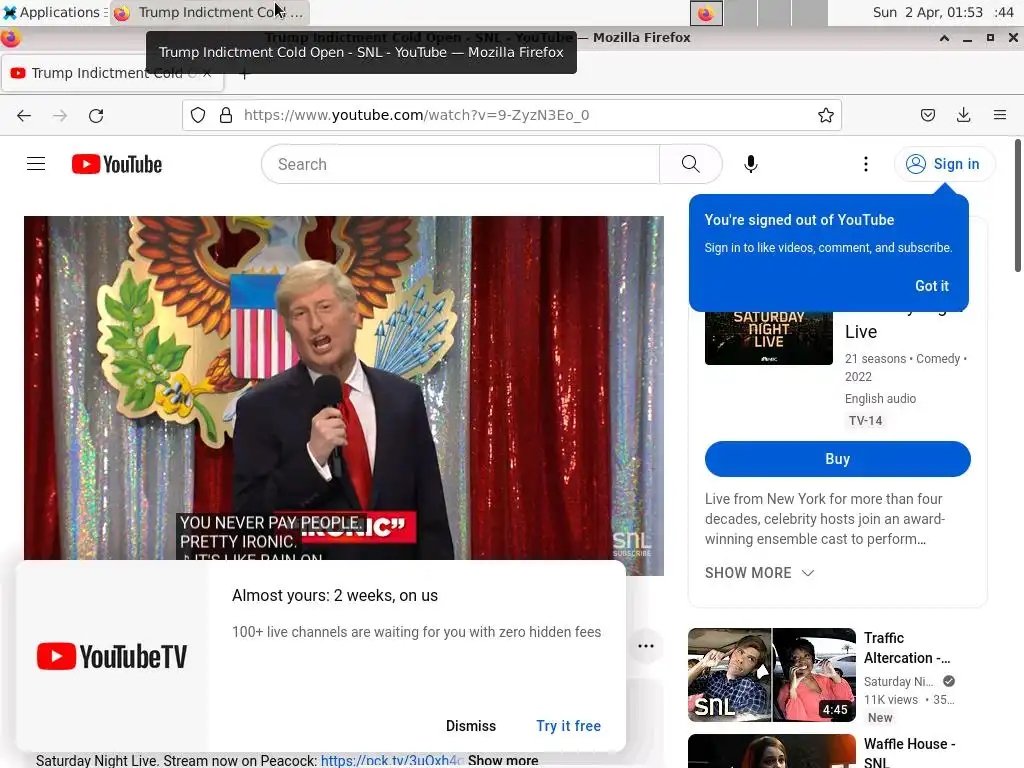Open the Pocket save icon
The height and width of the screenshot is (768, 1024).
927,115
